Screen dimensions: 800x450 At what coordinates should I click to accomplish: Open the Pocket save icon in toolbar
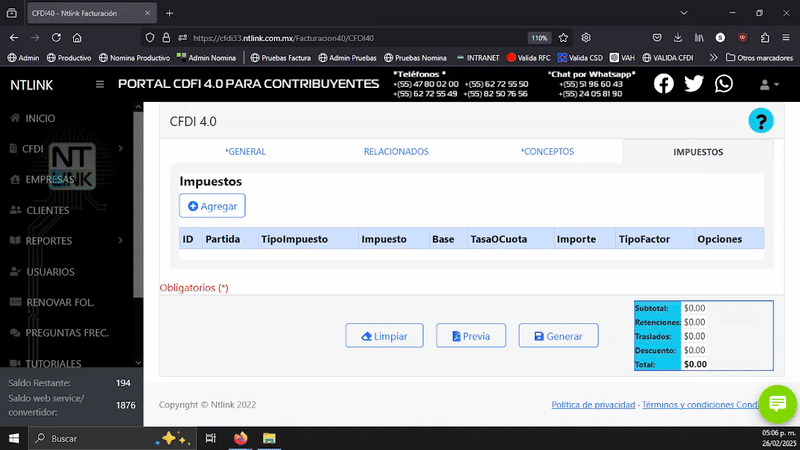coord(657,38)
